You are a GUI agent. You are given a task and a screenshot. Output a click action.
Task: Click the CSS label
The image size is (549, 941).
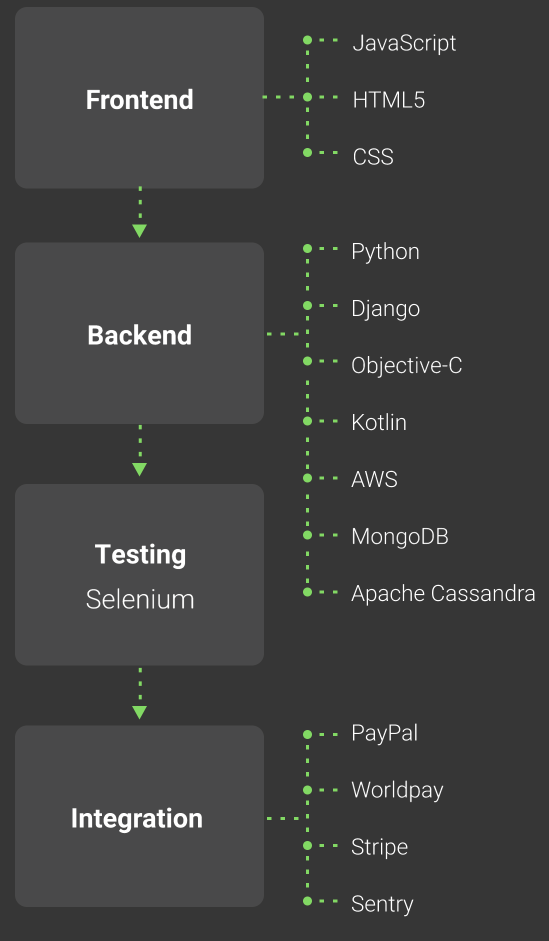pos(373,157)
